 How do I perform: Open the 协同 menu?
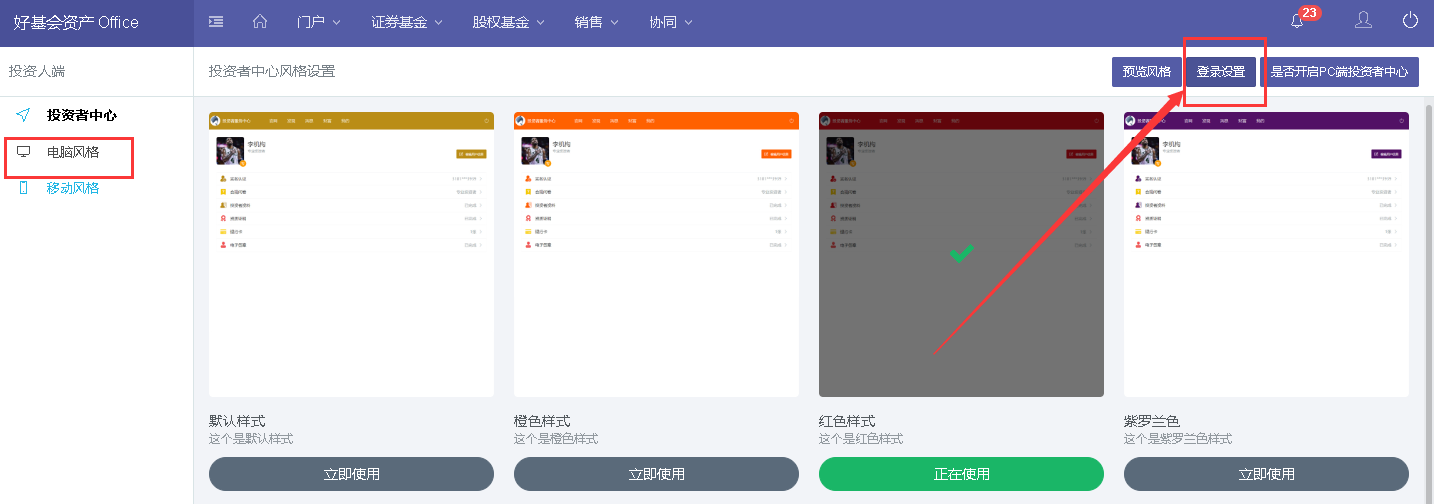670,22
